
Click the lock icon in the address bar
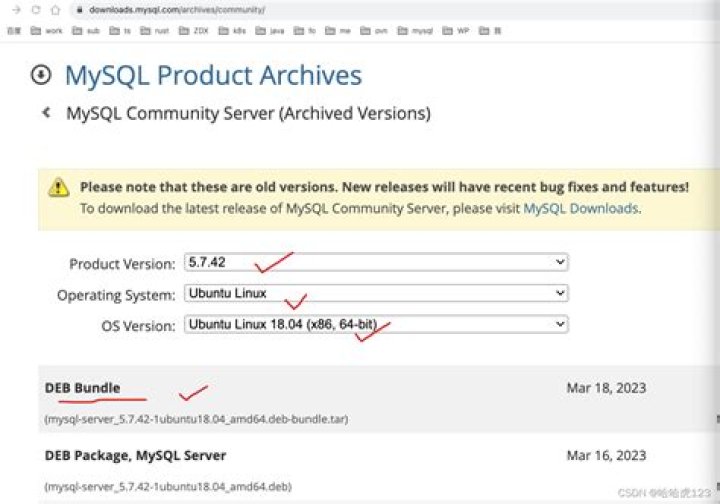tap(79, 10)
